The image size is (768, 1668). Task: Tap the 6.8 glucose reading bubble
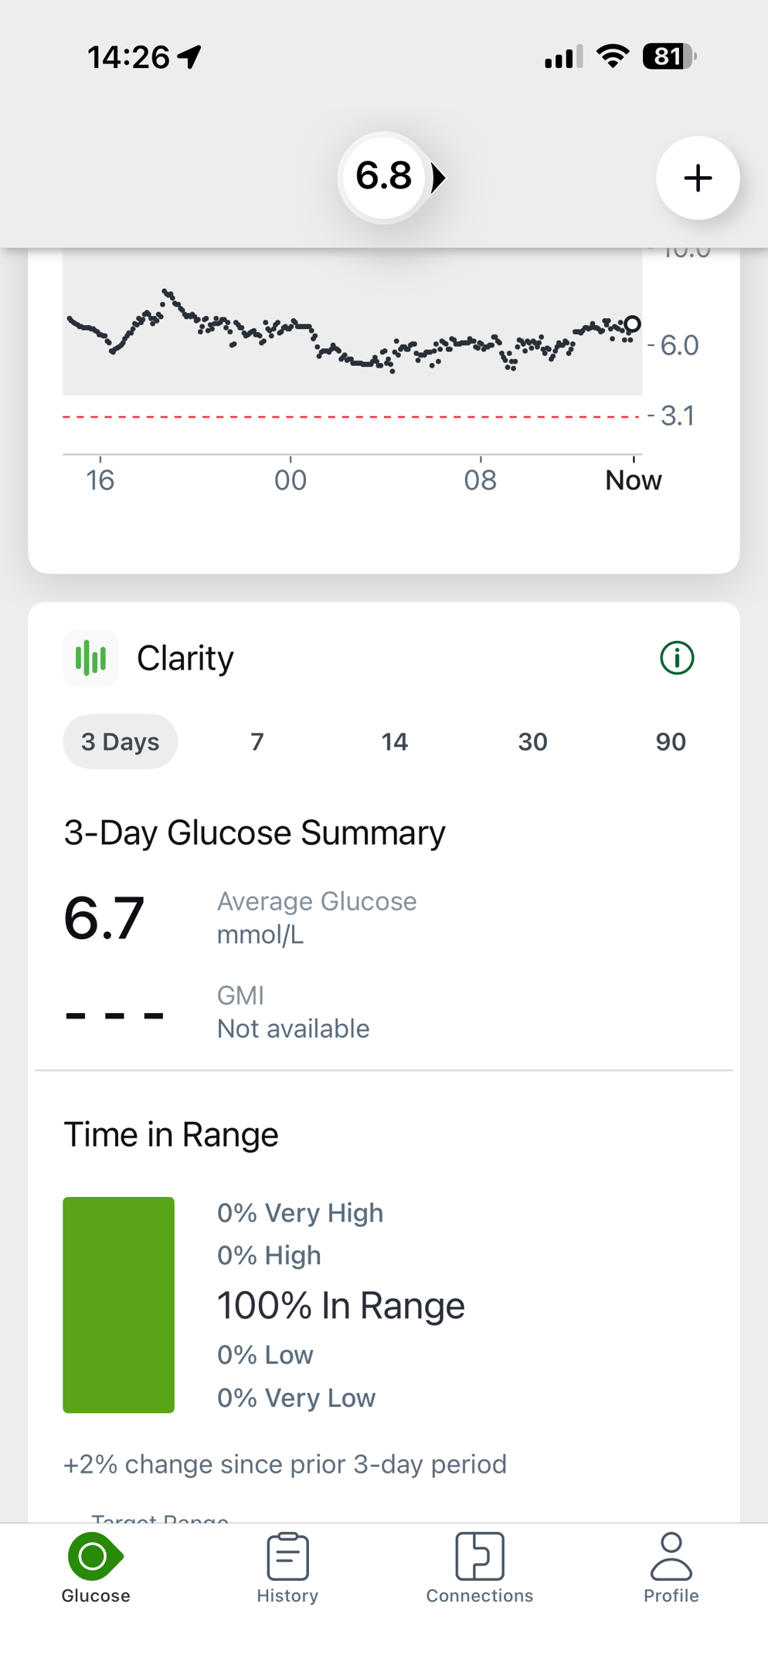(x=384, y=177)
